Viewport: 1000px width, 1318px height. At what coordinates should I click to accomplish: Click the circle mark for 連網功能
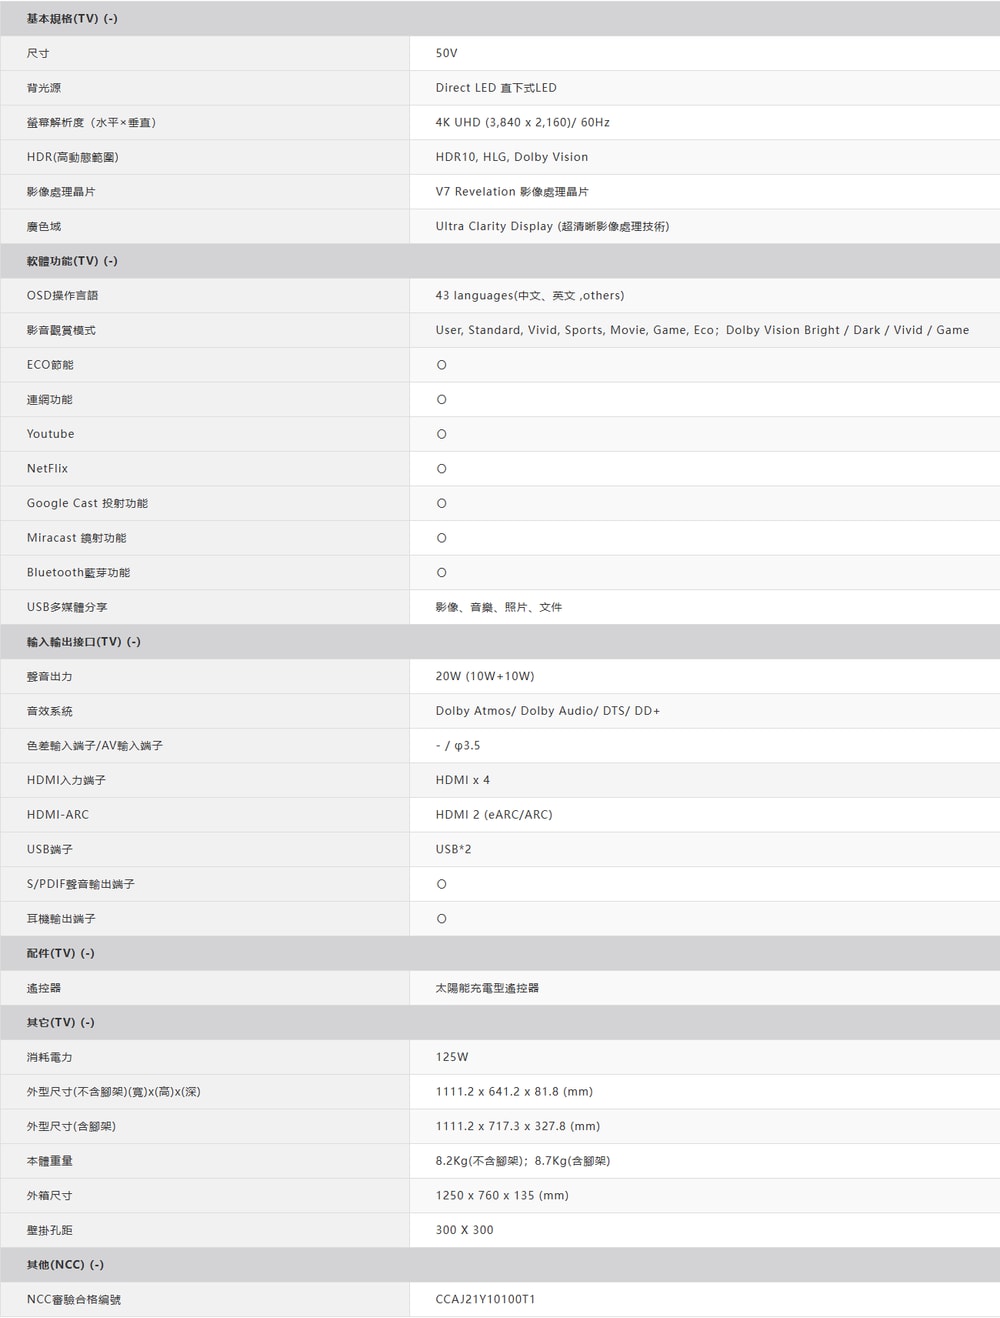pyautogui.click(x=442, y=400)
